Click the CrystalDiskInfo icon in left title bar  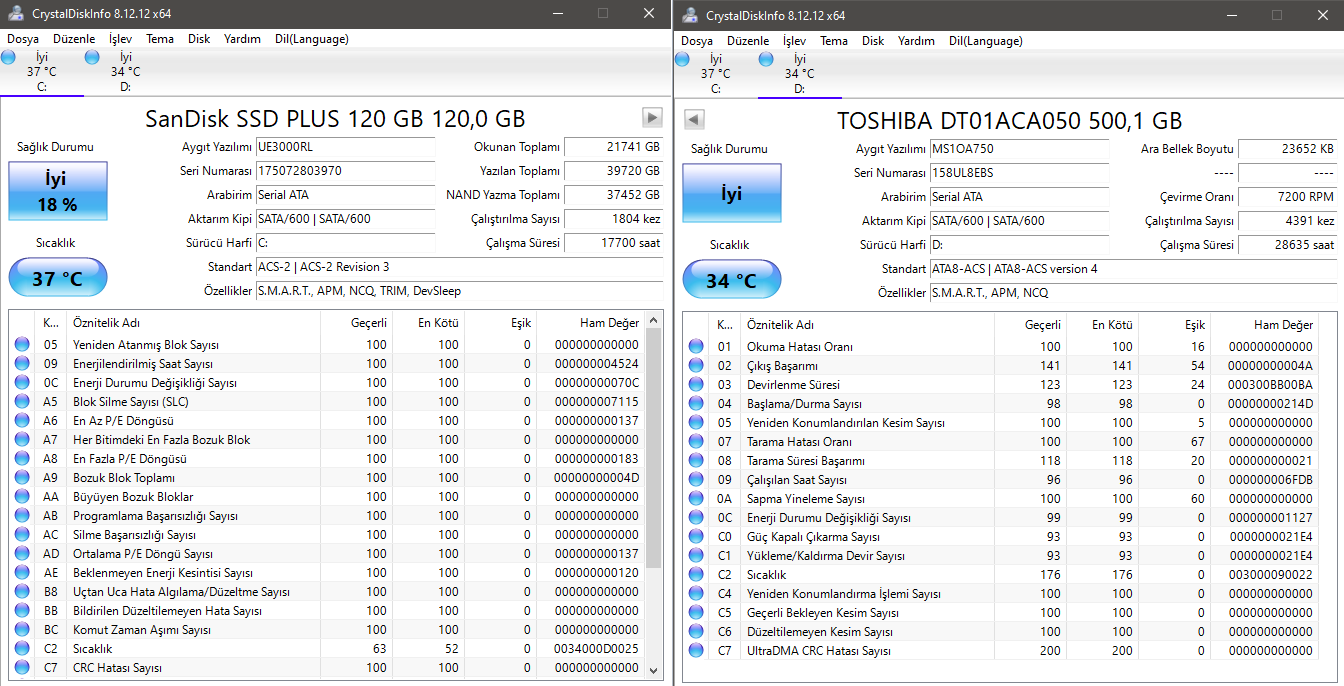tap(15, 15)
